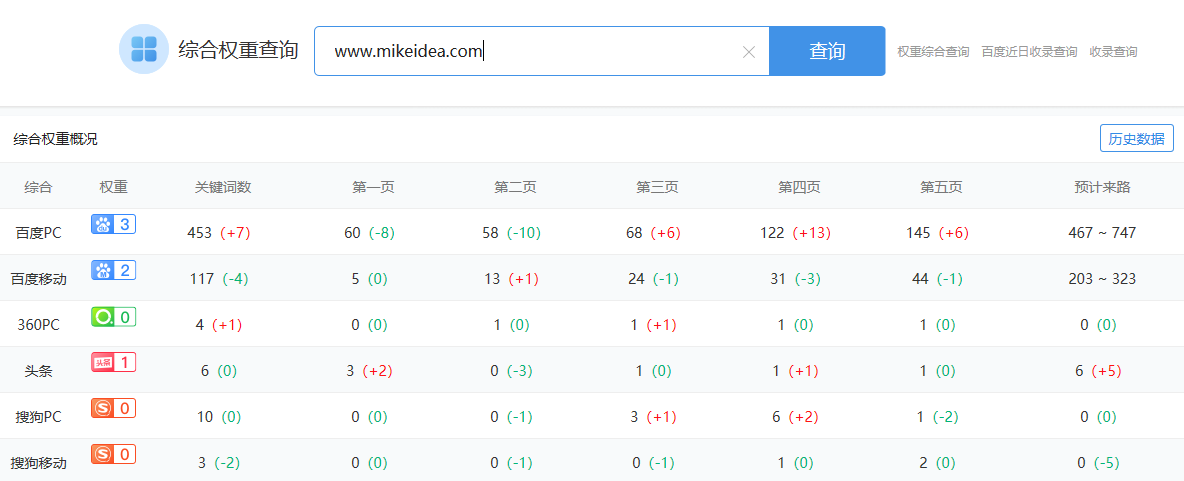1184x481 pixels.
Task: Click the 综合权重查询 page title
Action: pyautogui.click(x=238, y=50)
